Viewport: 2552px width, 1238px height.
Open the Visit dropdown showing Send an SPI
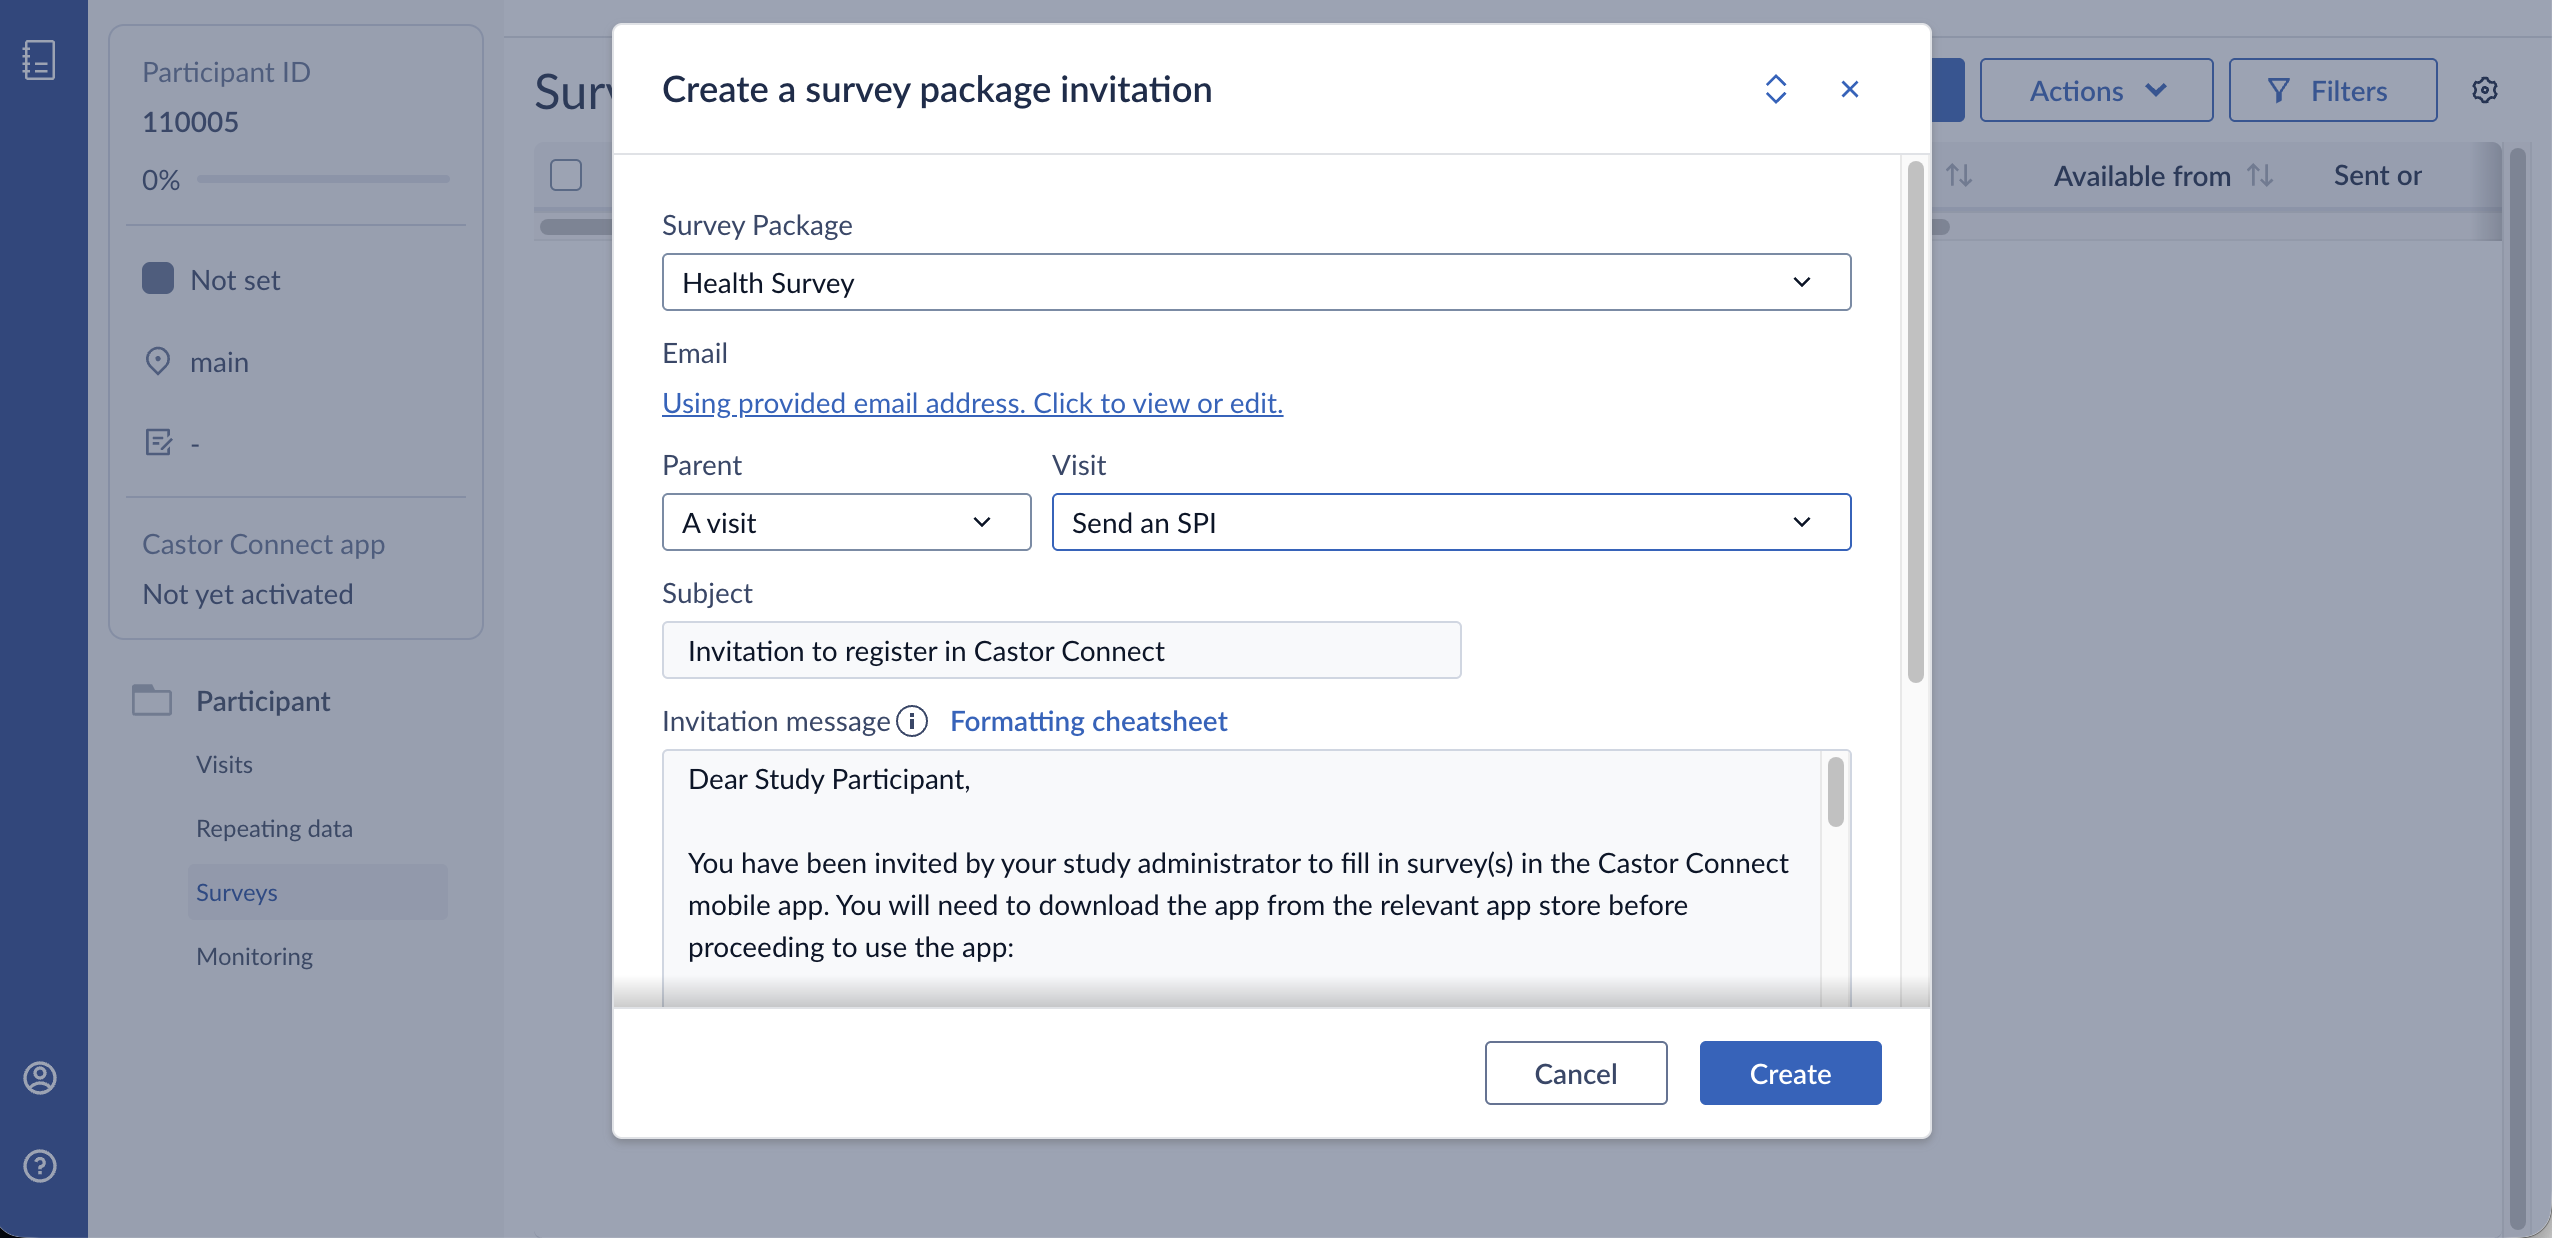tap(1451, 522)
